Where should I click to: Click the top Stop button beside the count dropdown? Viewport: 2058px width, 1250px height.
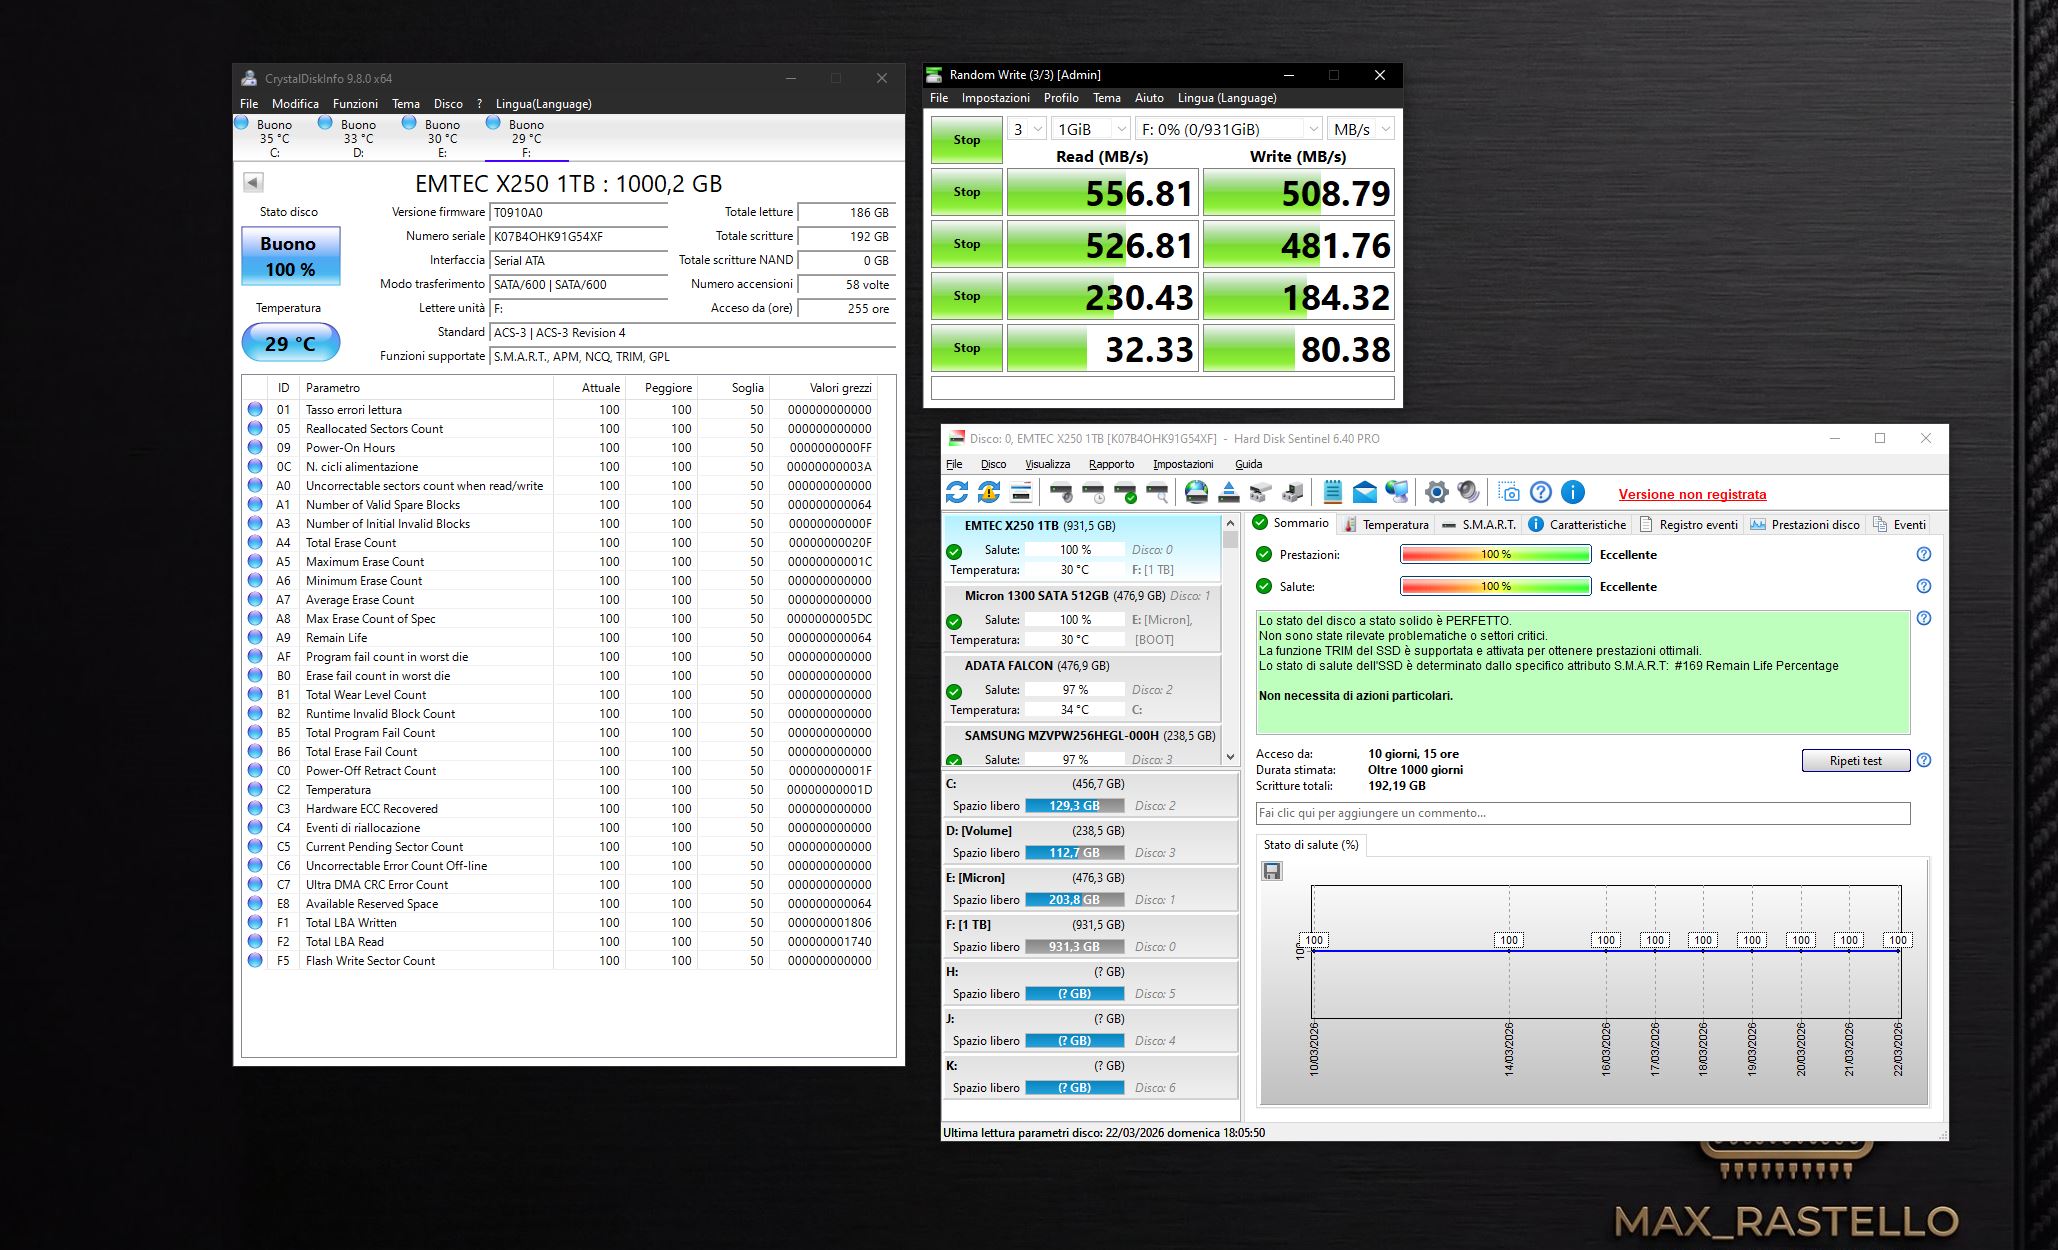[x=966, y=140]
